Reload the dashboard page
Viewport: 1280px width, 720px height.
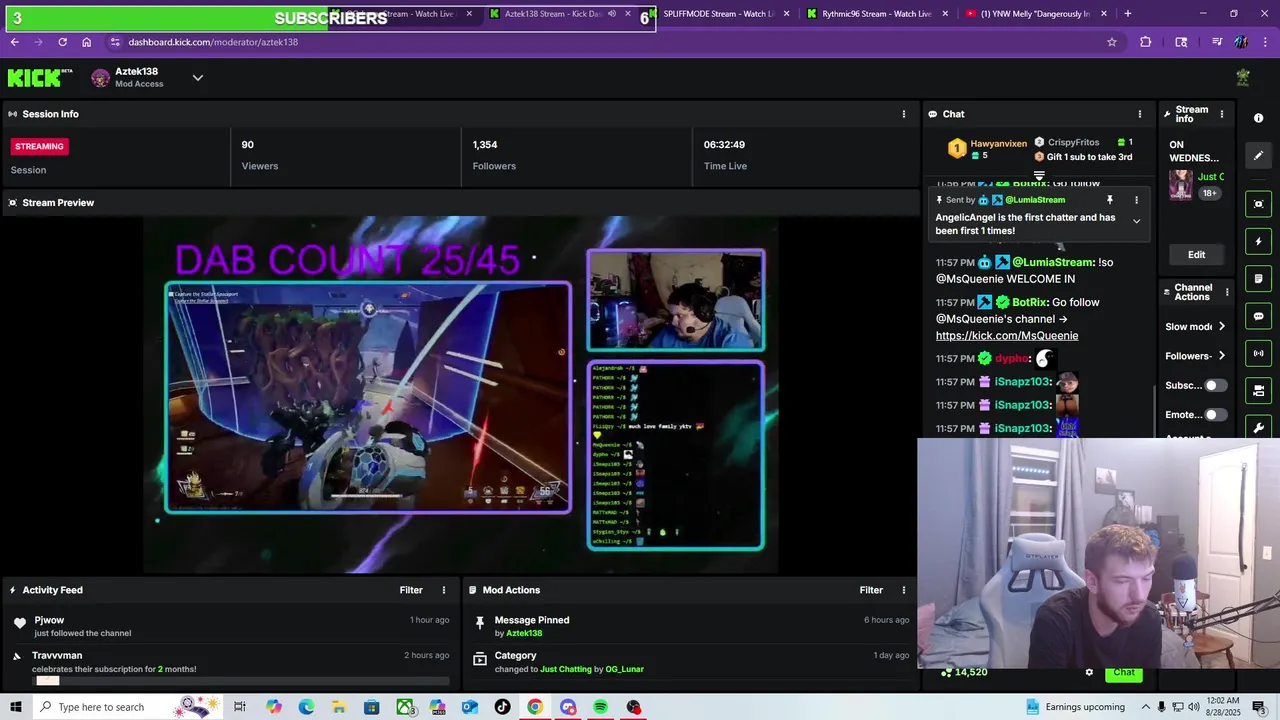point(62,42)
